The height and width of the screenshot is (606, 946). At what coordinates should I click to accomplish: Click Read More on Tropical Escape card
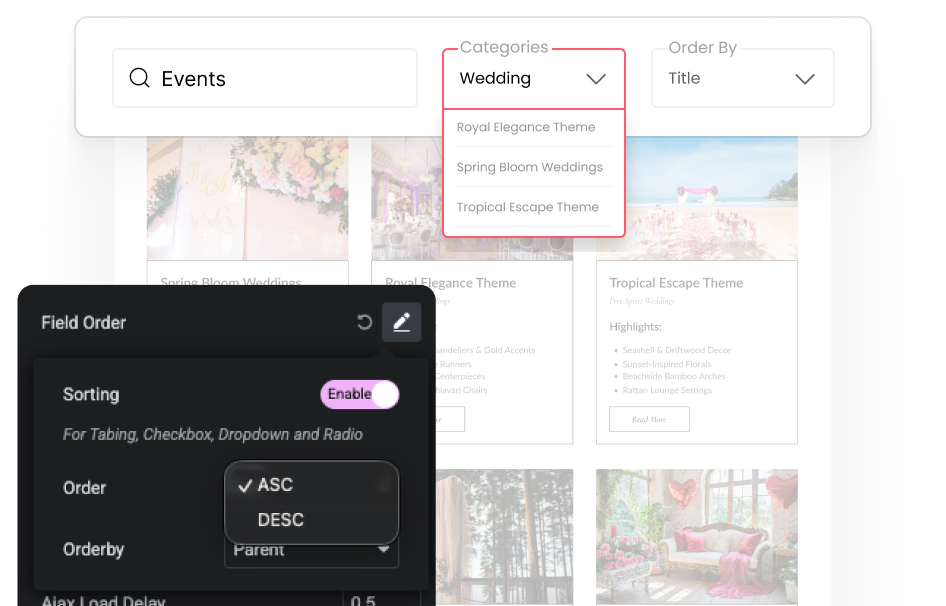(649, 419)
